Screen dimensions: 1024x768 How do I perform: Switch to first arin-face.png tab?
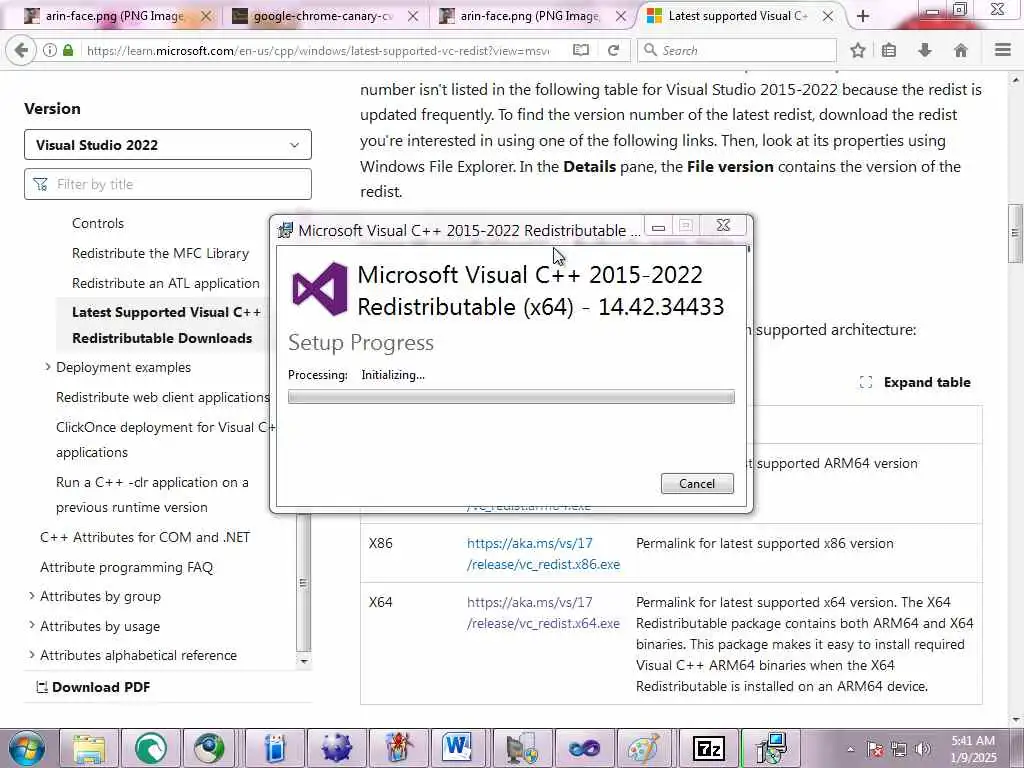pos(114,16)
